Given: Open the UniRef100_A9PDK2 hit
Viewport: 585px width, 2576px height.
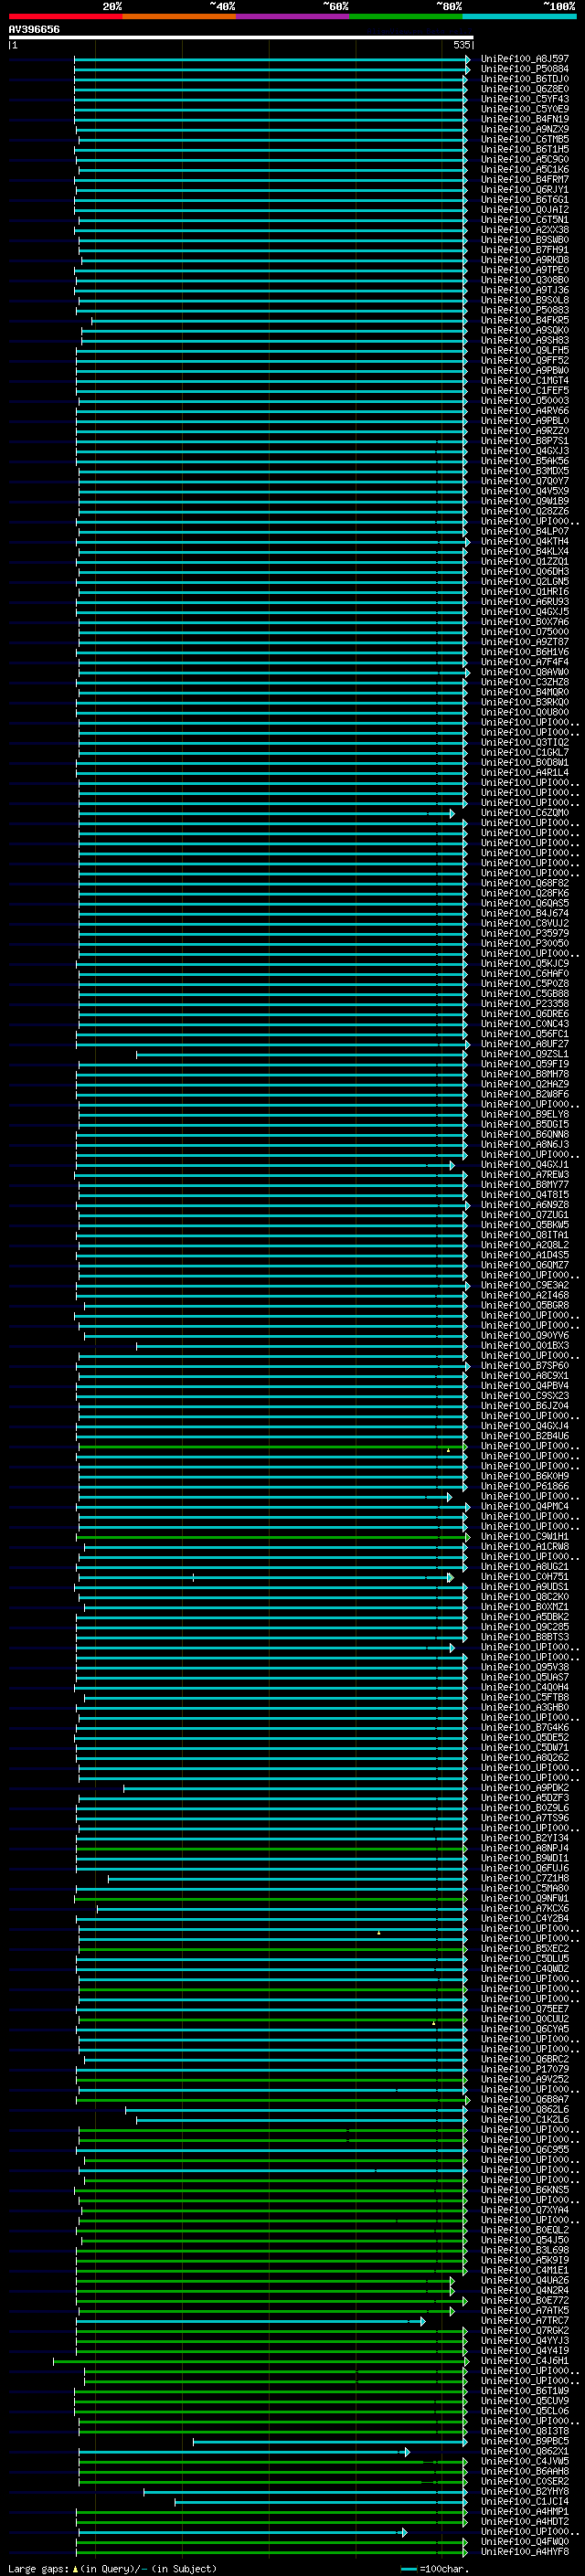Looking at the screenshot, I should (524, 1788).
